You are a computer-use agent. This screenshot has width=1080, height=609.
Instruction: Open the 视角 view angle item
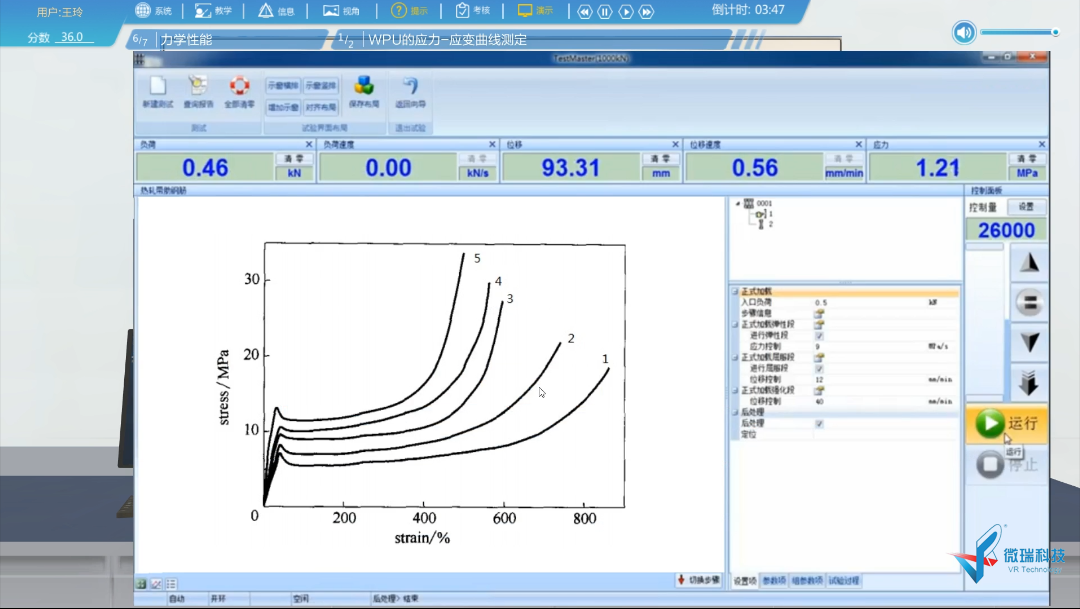(342, 10)
